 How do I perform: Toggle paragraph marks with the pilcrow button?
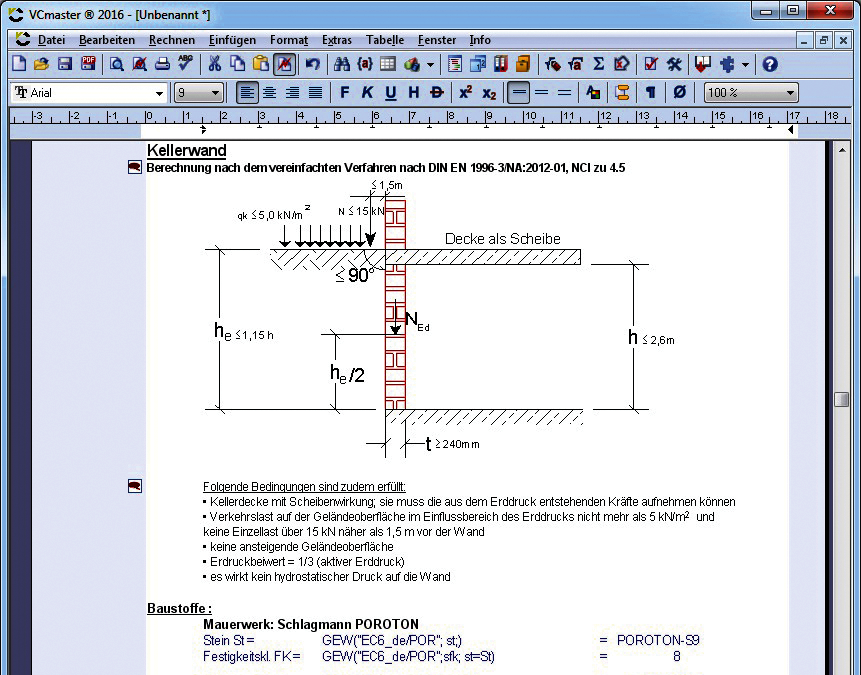651,93
